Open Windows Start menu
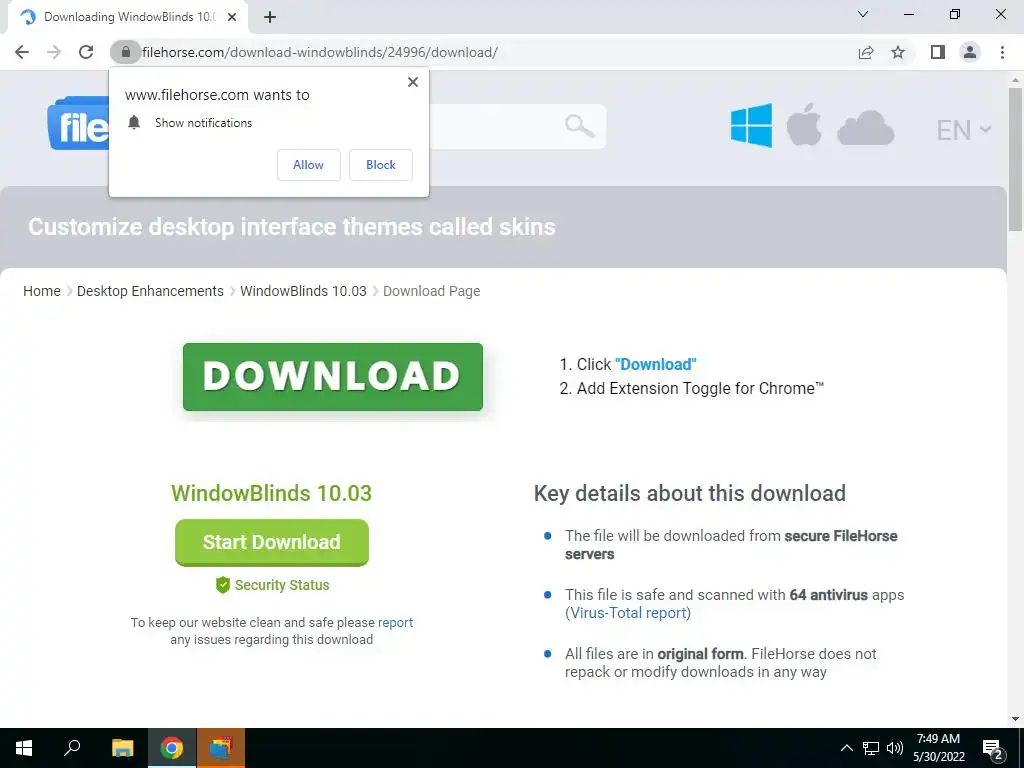Image resolution: width=1024 pixels, height=768 pixels. tap(24, 748)
